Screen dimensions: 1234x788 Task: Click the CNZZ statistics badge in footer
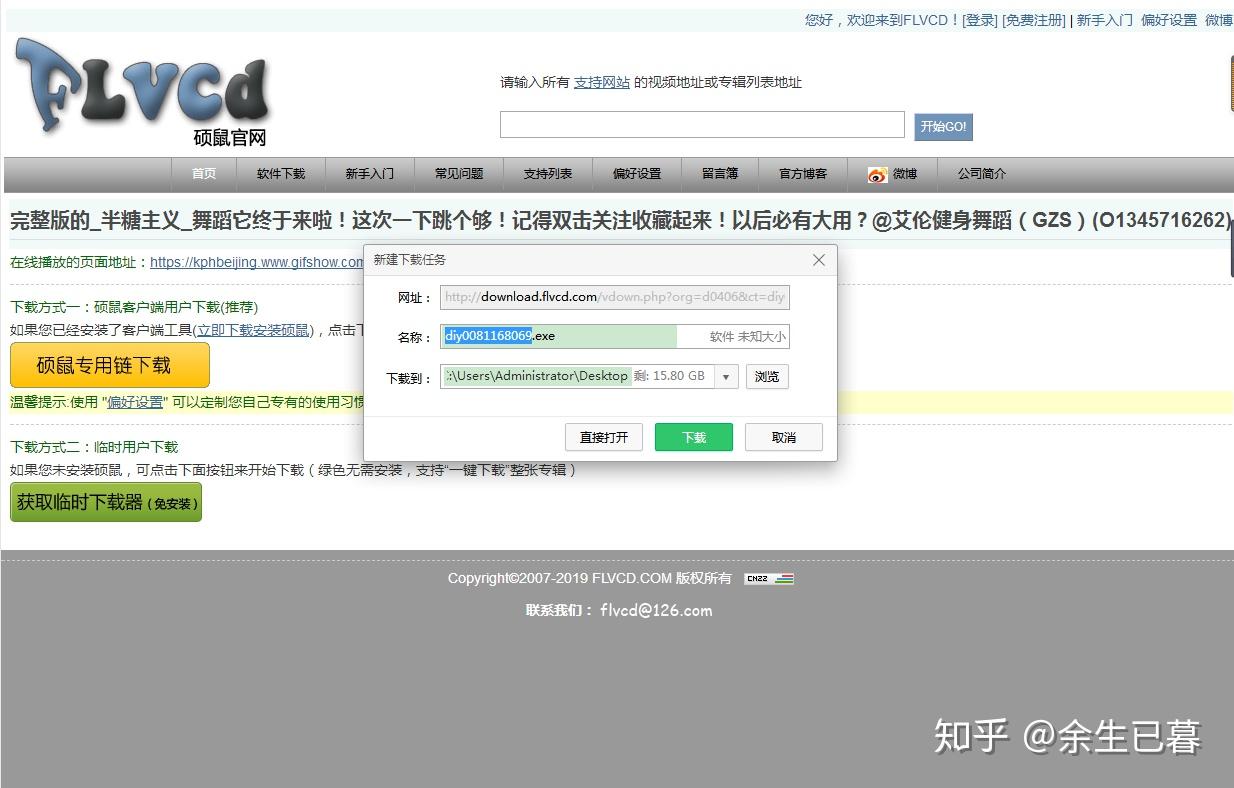(x=769, y=579)
